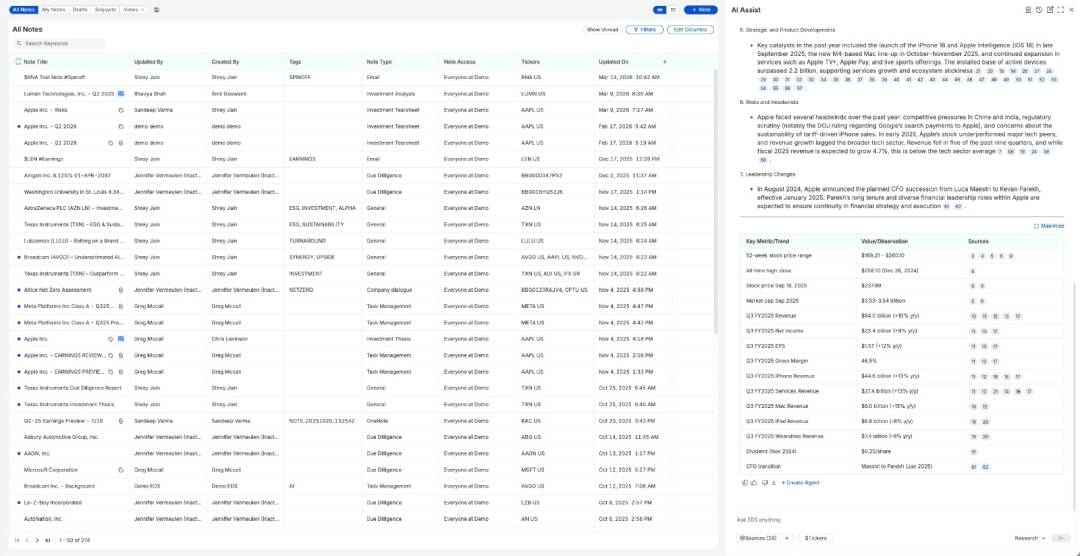Open the AstraZeneca PLC (AZN LN) note
Screen dimensions: 1080x556
pos(74,208)
